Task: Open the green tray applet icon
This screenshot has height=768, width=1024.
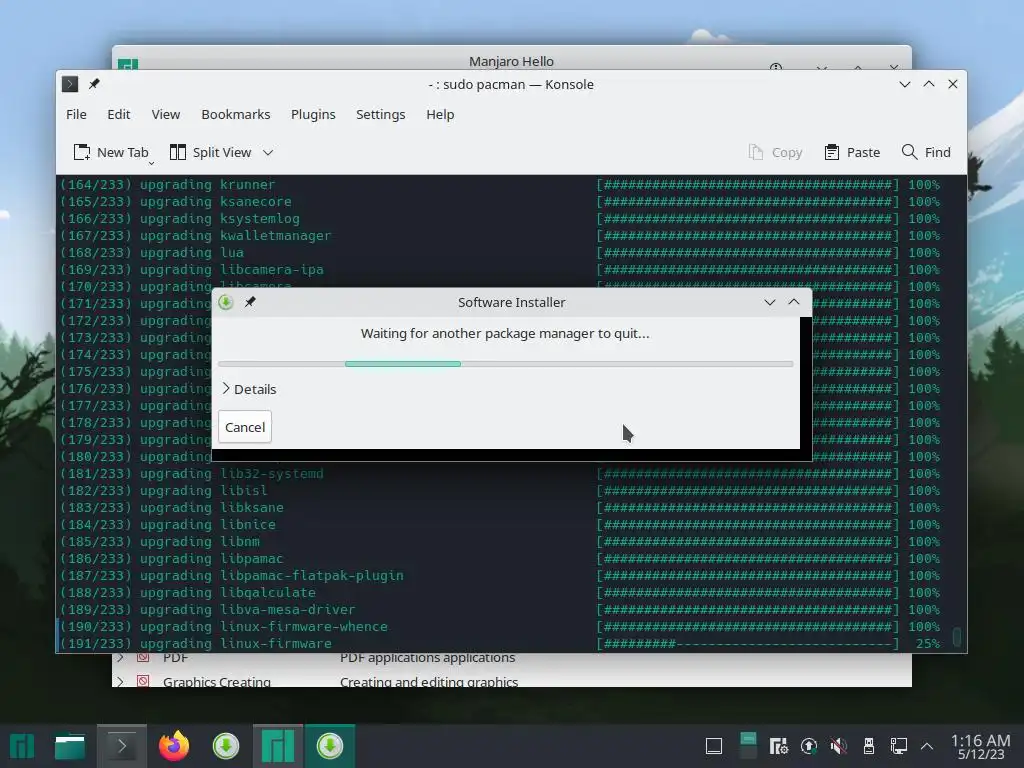Action: [748, 746]
